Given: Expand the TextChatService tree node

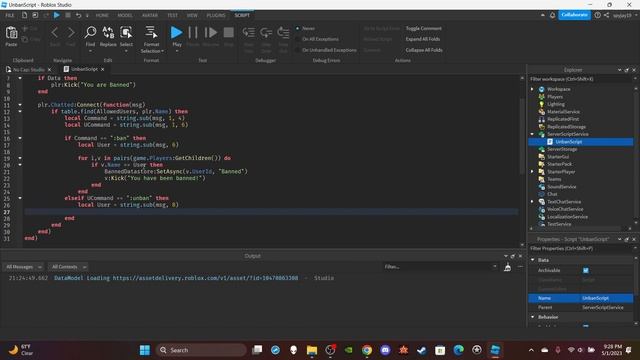Looking at the screenshot, I should point(532,202).
